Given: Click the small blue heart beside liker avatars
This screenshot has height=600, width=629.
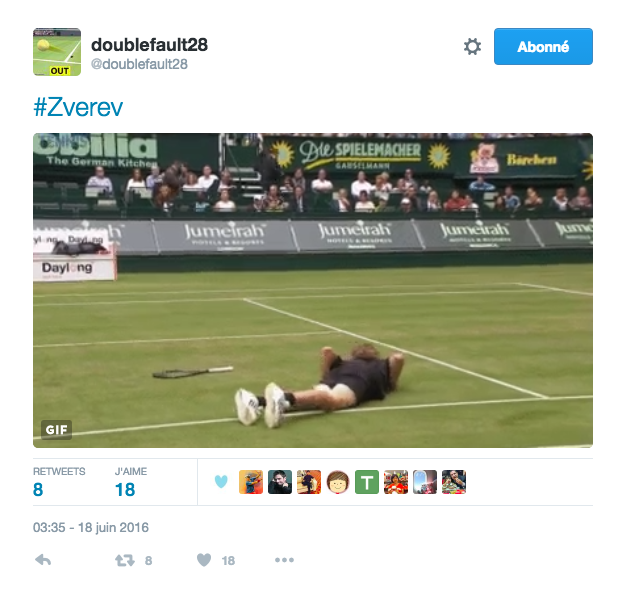Looking at the screenshot, I should tap(221, 481).
